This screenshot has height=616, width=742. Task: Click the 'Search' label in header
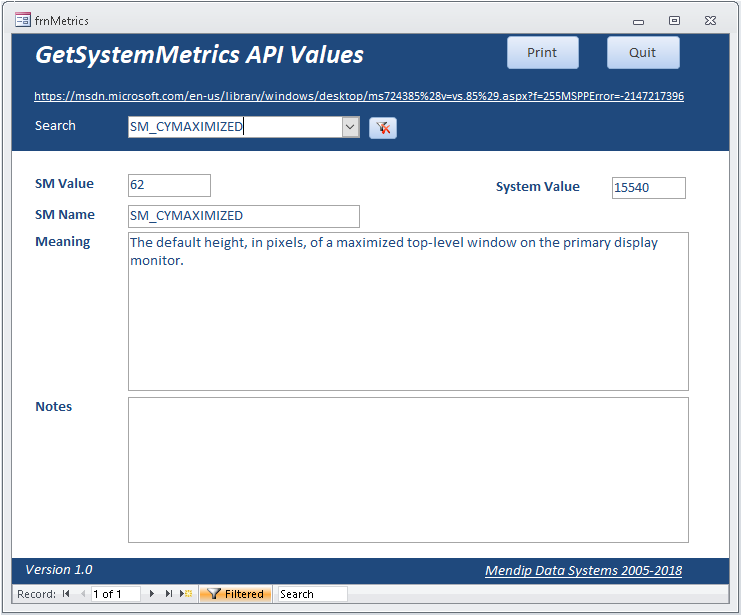click(x=55, y=126)
